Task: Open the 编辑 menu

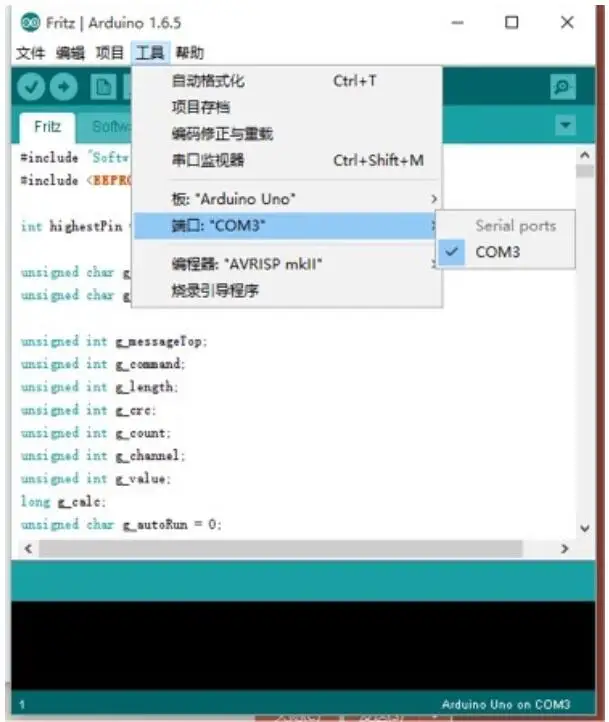Action: coord(70,53)
